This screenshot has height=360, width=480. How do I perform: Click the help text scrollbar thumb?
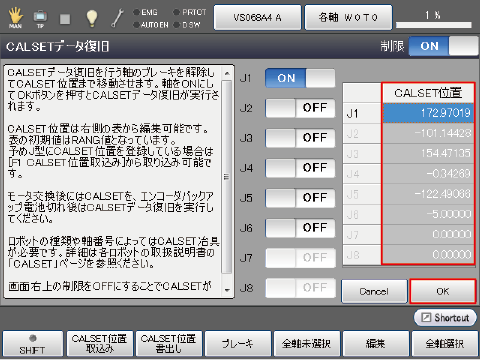coord(227,177)
